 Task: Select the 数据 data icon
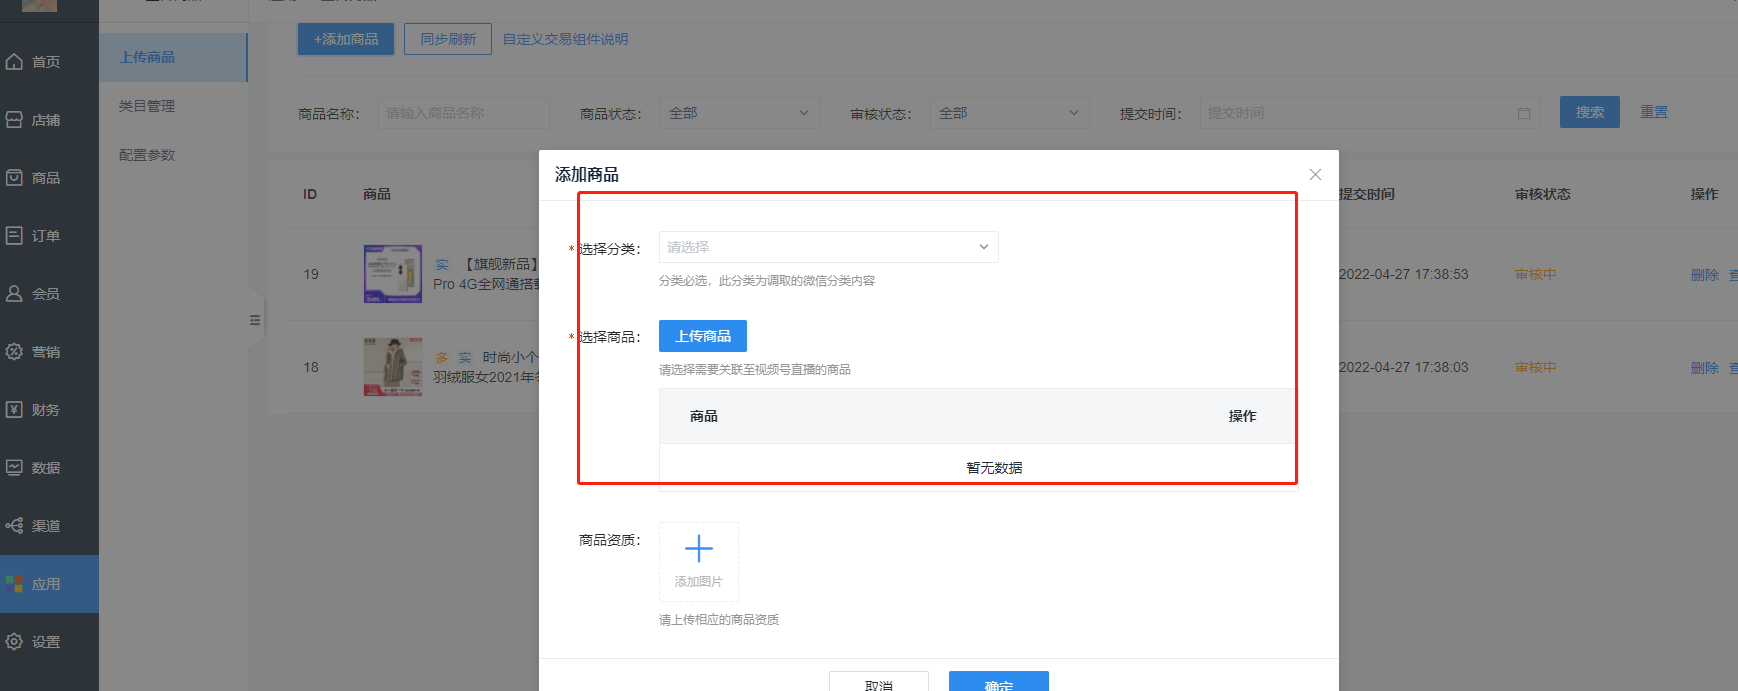pyautogui.click(x=14, y=468)
